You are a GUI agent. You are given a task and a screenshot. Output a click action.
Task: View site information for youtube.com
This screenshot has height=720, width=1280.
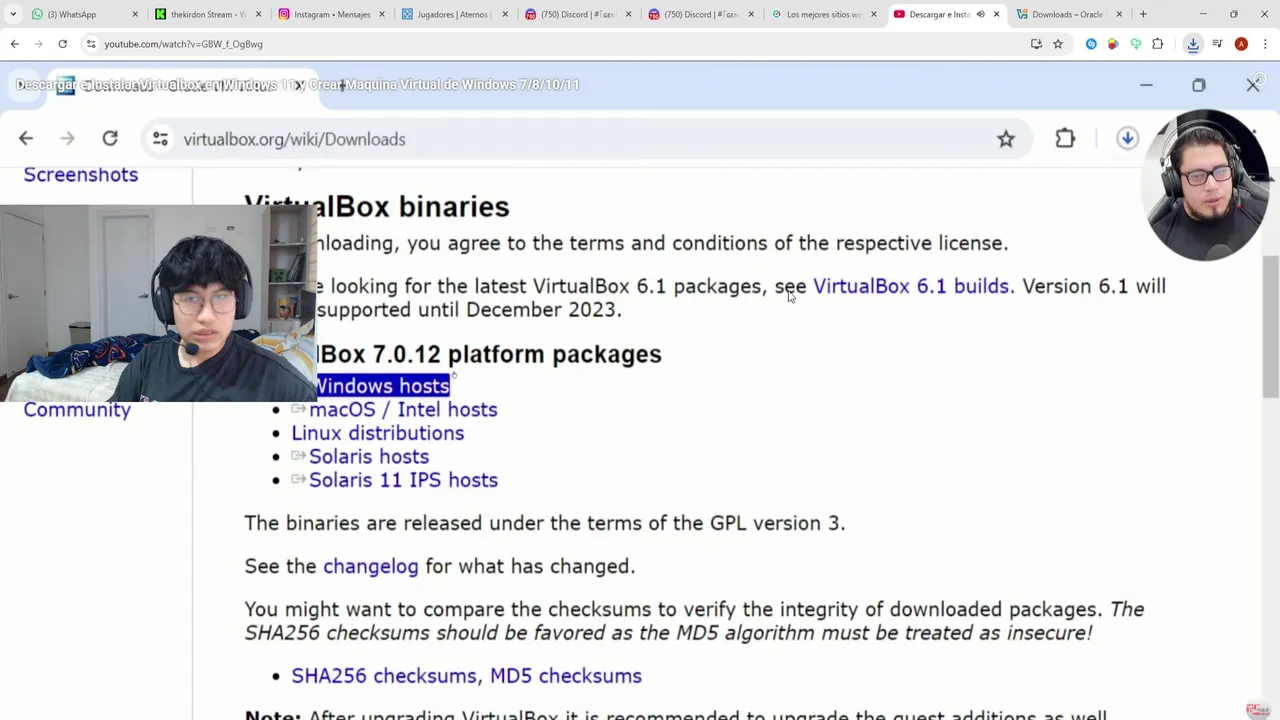point(91,44)
